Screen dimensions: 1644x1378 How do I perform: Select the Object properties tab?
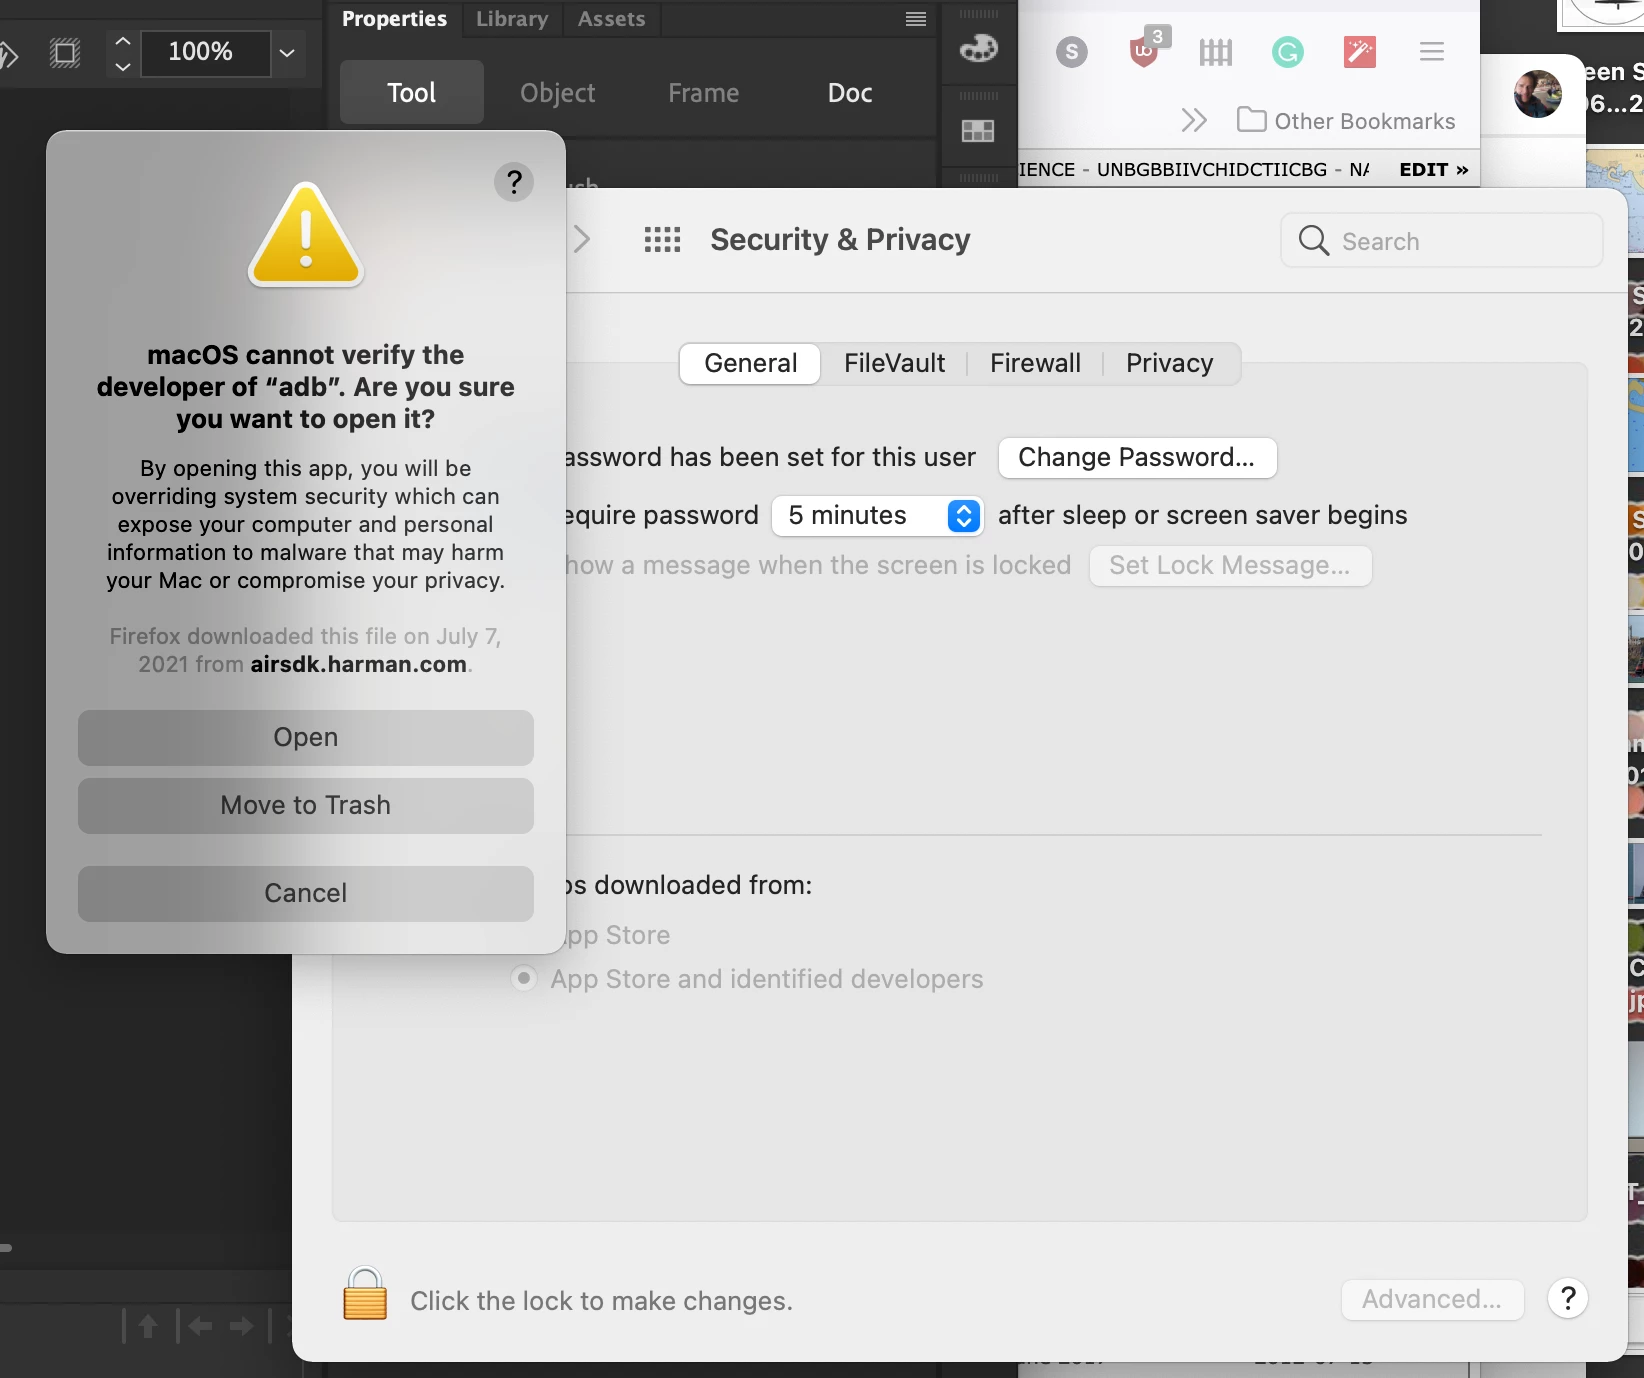click(557, 93)
